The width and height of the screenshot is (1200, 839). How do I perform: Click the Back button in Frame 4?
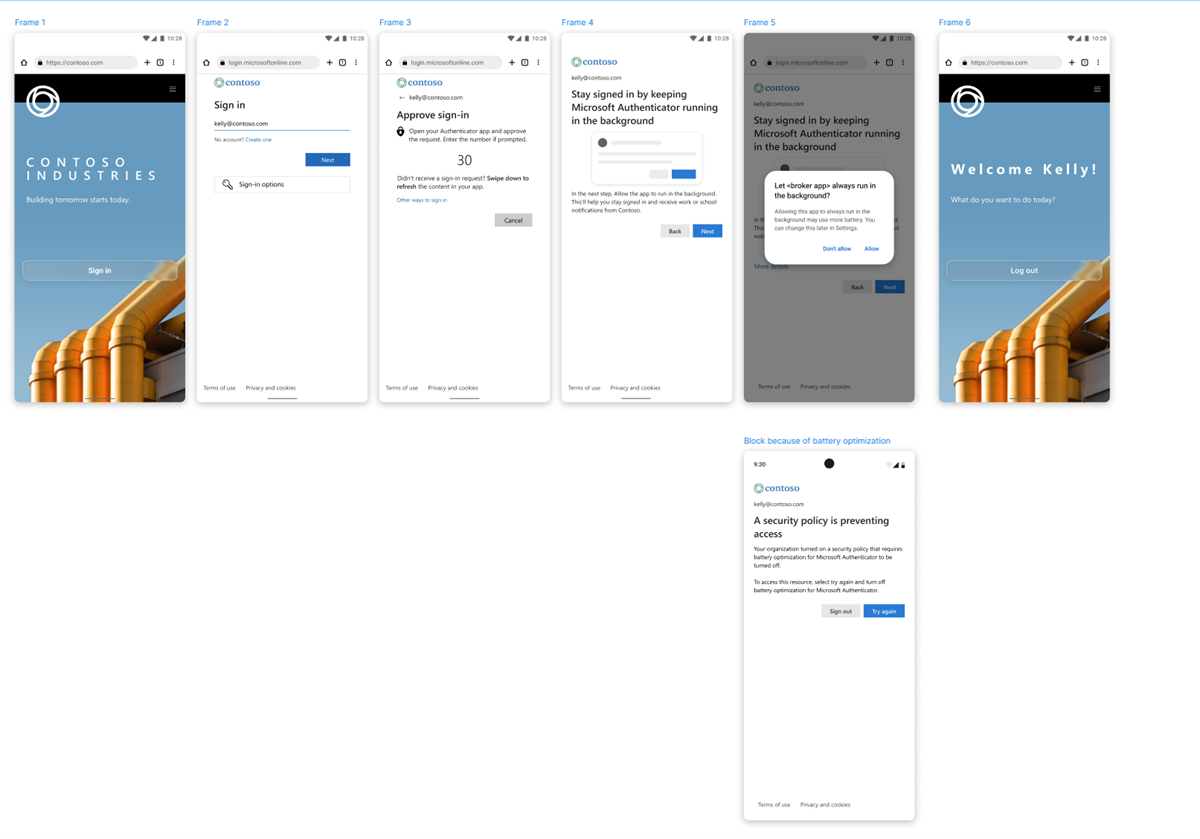pyautogui.click(x=675, y=231)
